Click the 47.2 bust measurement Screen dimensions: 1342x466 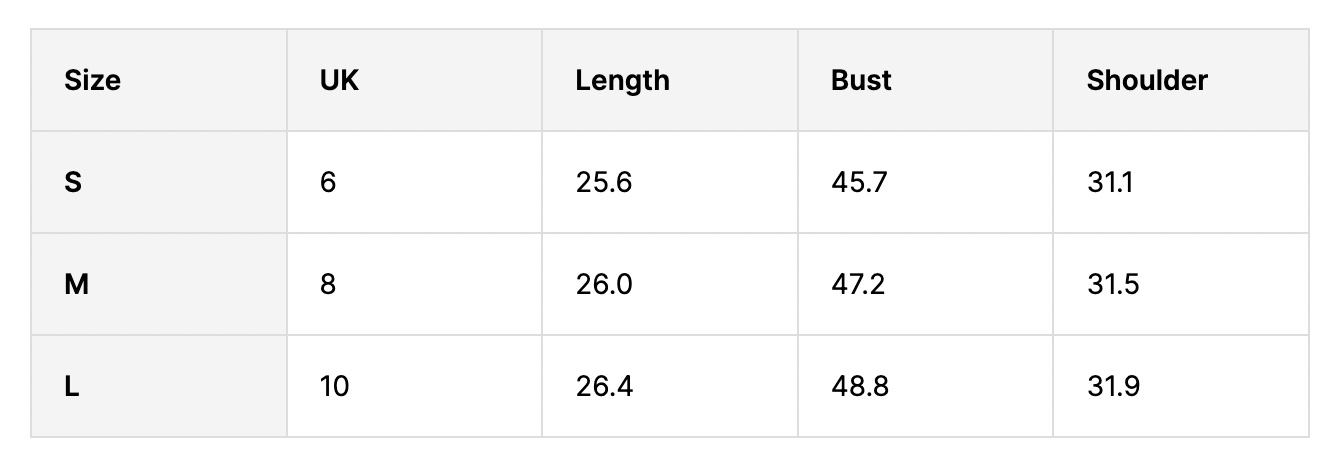tap(859, 285)
